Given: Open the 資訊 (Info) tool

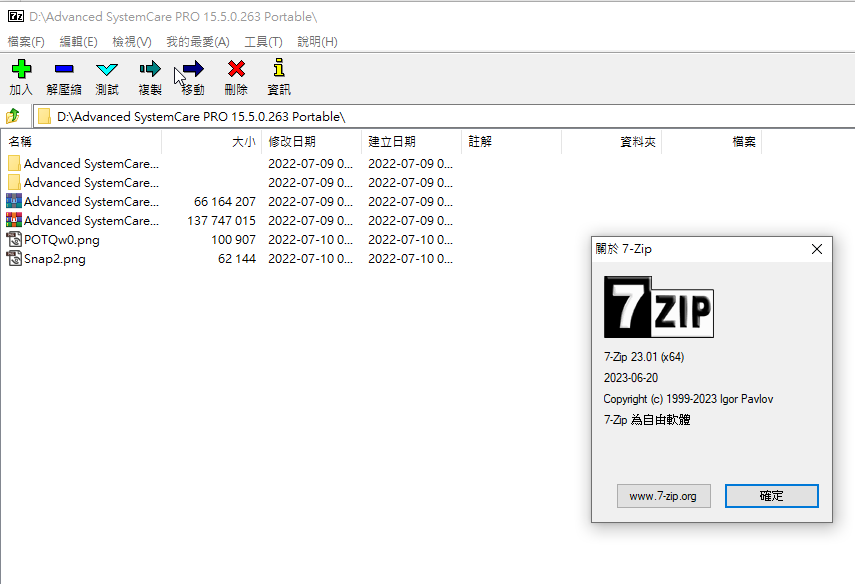Looking at the screenshot, I should point(277,76).
